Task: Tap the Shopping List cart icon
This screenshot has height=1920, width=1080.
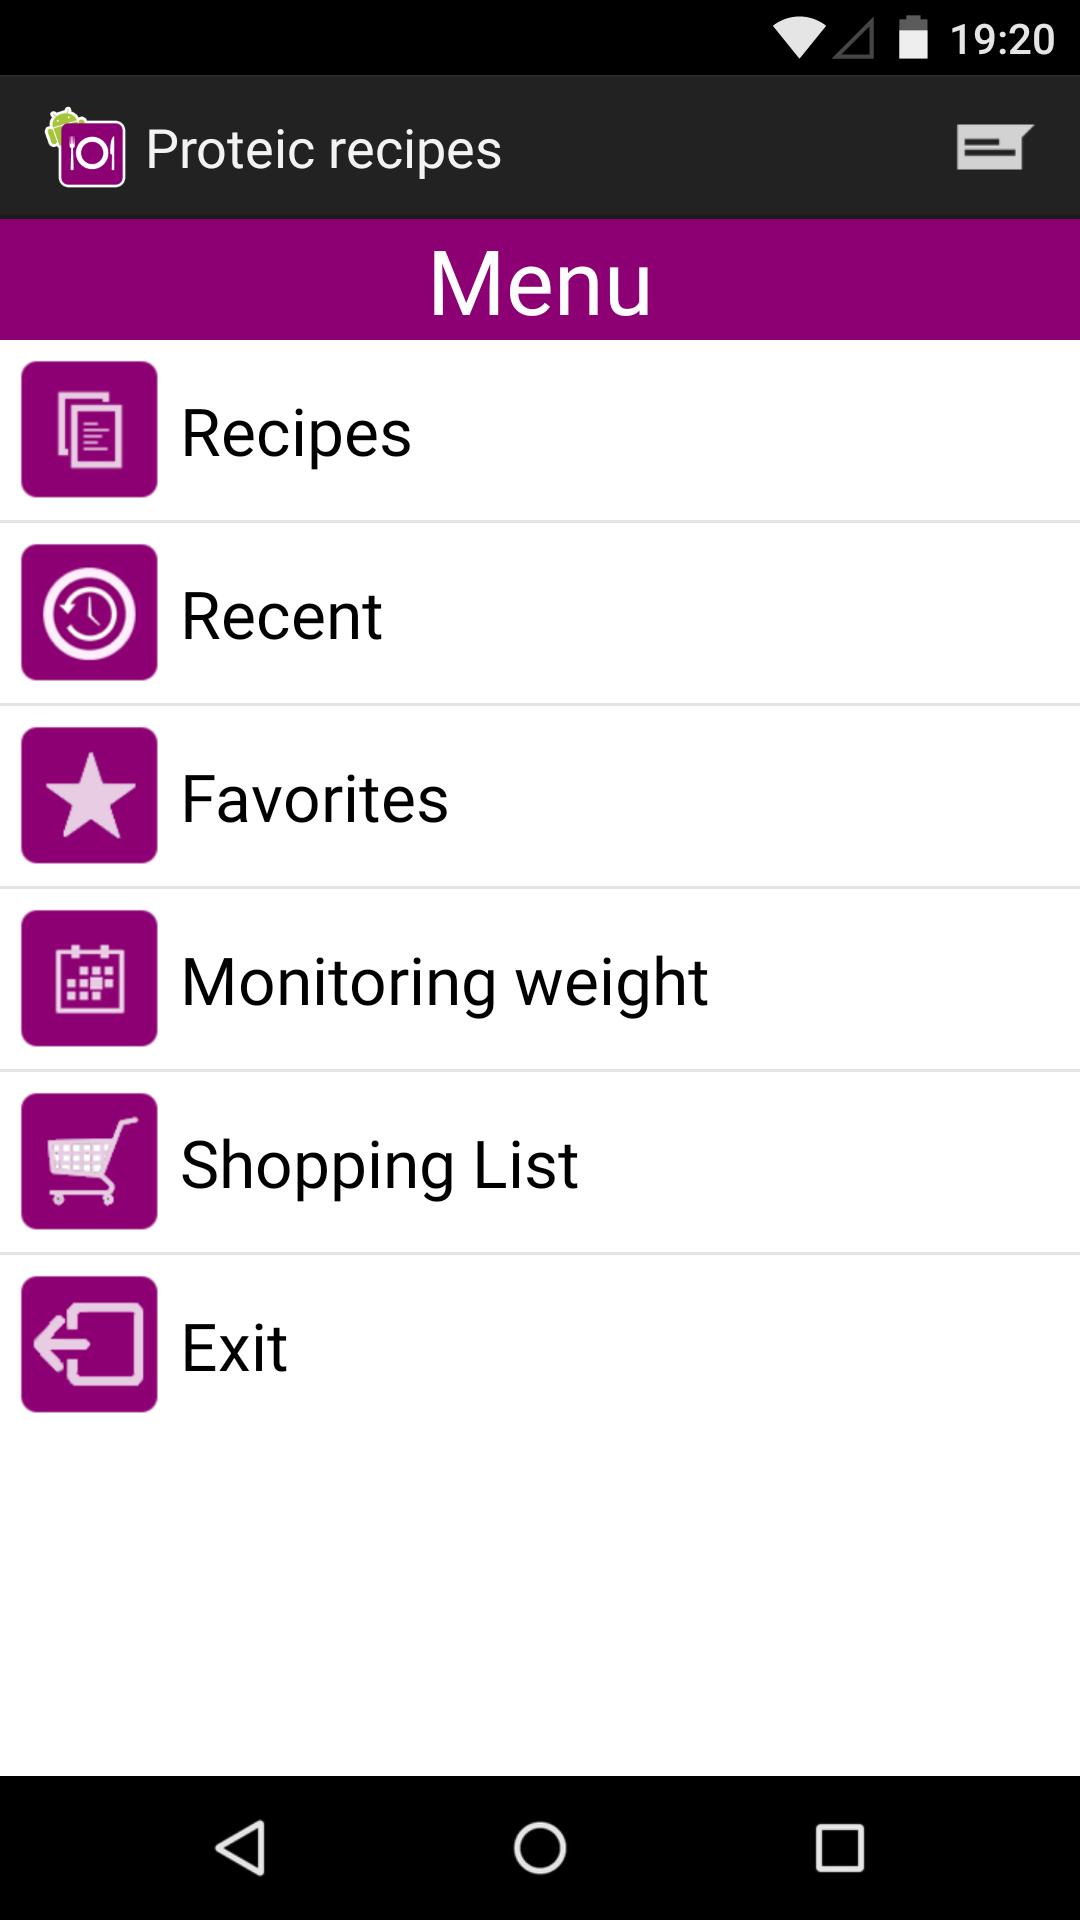Action: 89,1161
